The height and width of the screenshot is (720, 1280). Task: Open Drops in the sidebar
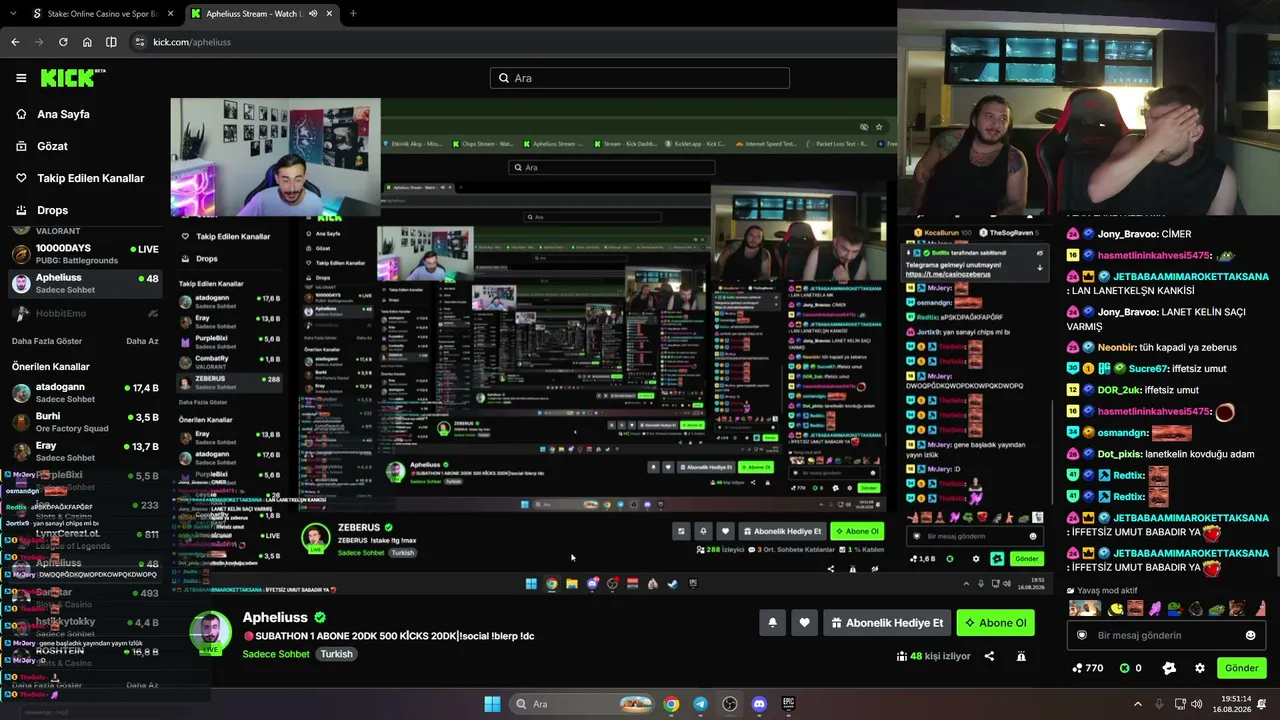pyautogui.click(x=52, y=210)
